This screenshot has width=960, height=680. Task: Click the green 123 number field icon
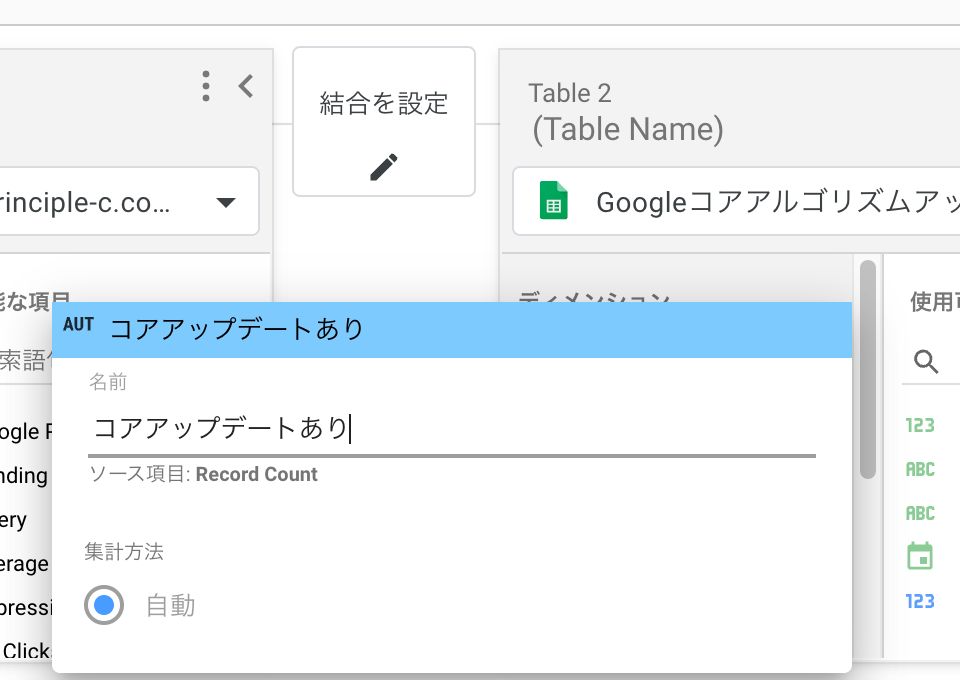[x=919, y=425]
